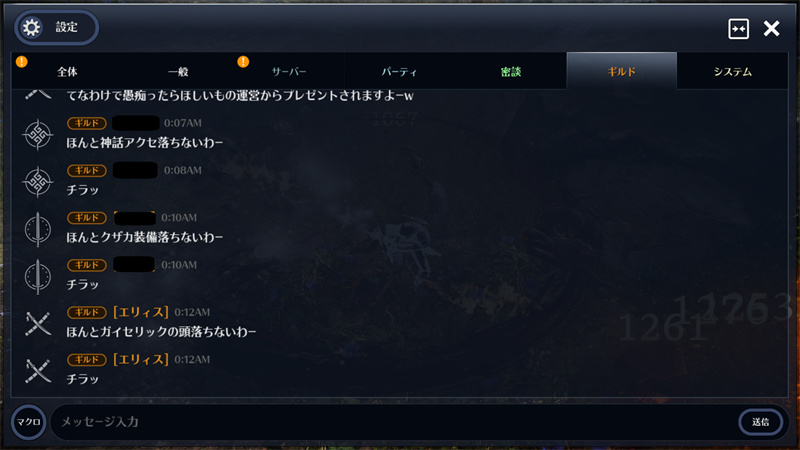
Task: Open the サーバー chat tab
Action: [x=289, y=71]
